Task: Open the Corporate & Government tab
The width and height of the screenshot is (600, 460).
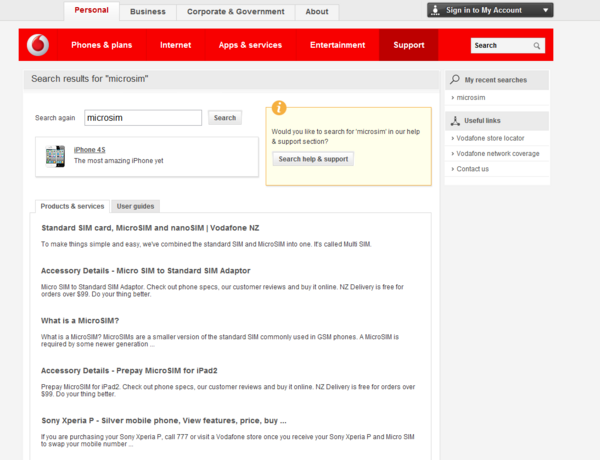Action: [x=236, y=12]
